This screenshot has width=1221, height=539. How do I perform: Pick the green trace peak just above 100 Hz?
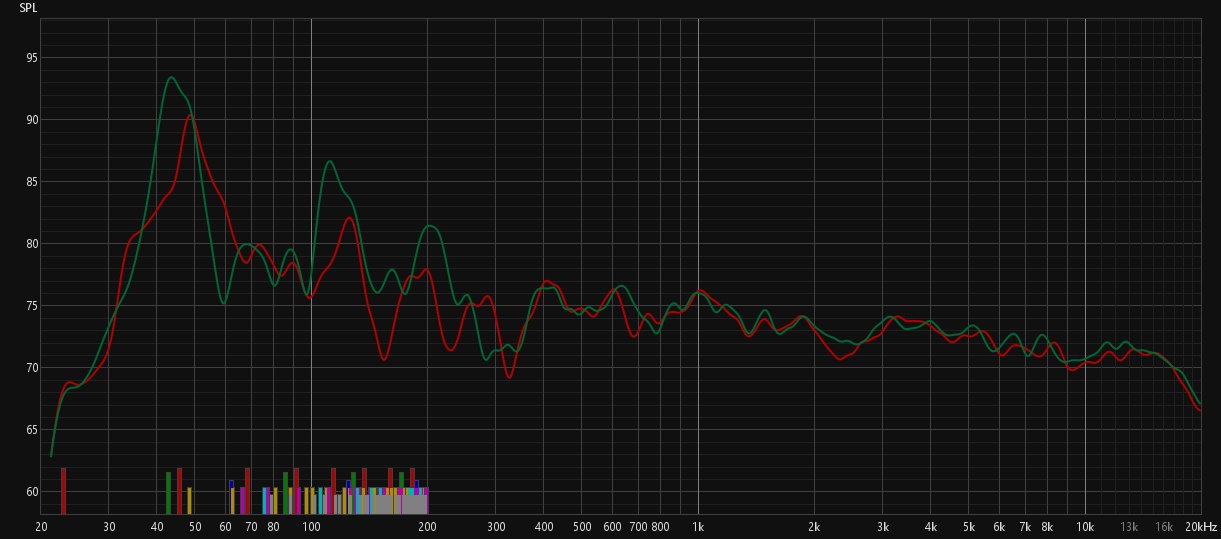pyautogui.click(x=329, y=161)
